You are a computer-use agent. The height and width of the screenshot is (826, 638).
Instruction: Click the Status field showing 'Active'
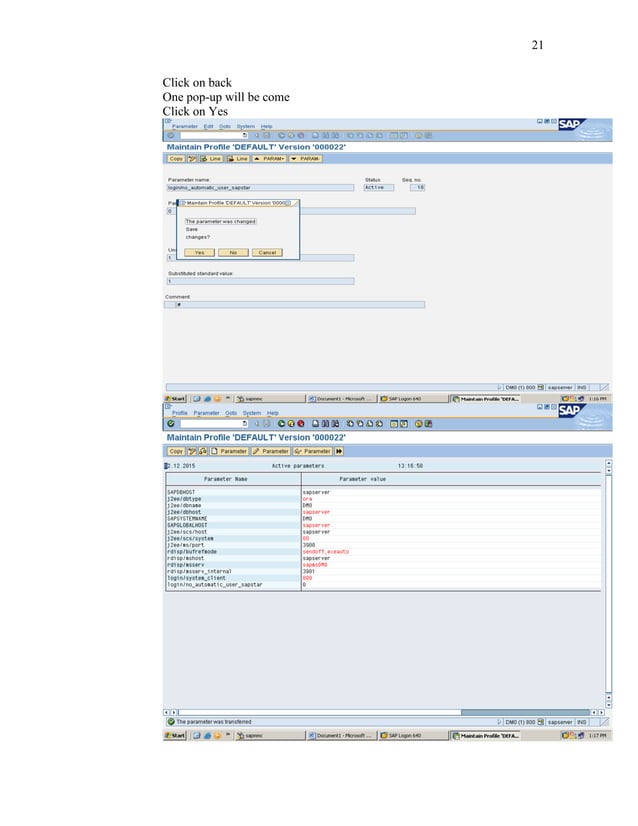pos(379,188)
